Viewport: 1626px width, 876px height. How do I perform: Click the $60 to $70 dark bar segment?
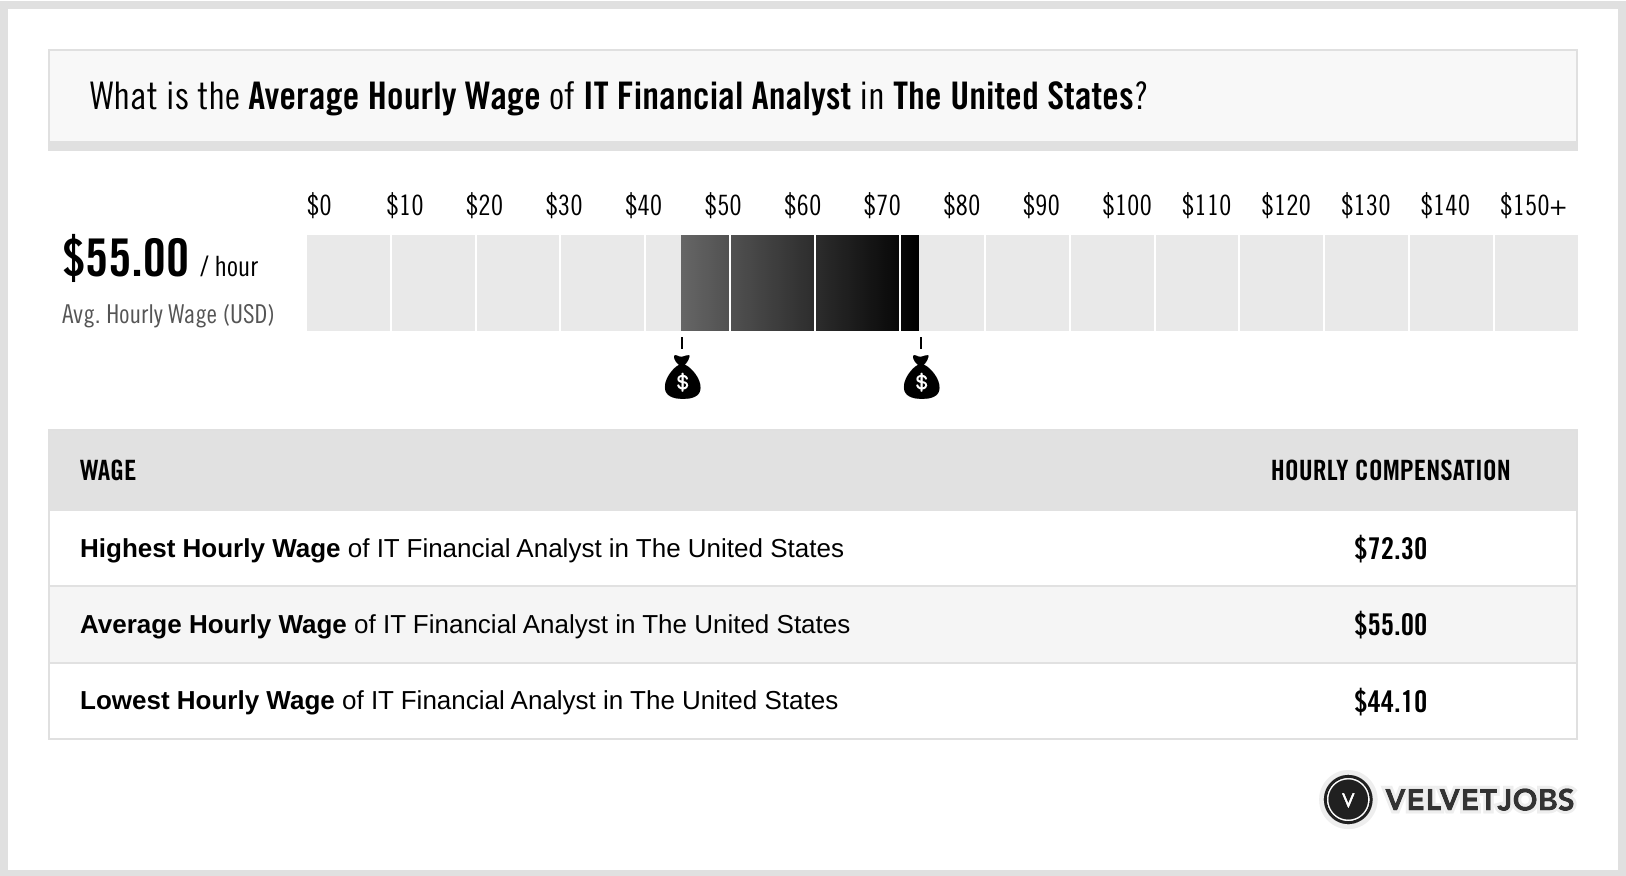point(856,283)
